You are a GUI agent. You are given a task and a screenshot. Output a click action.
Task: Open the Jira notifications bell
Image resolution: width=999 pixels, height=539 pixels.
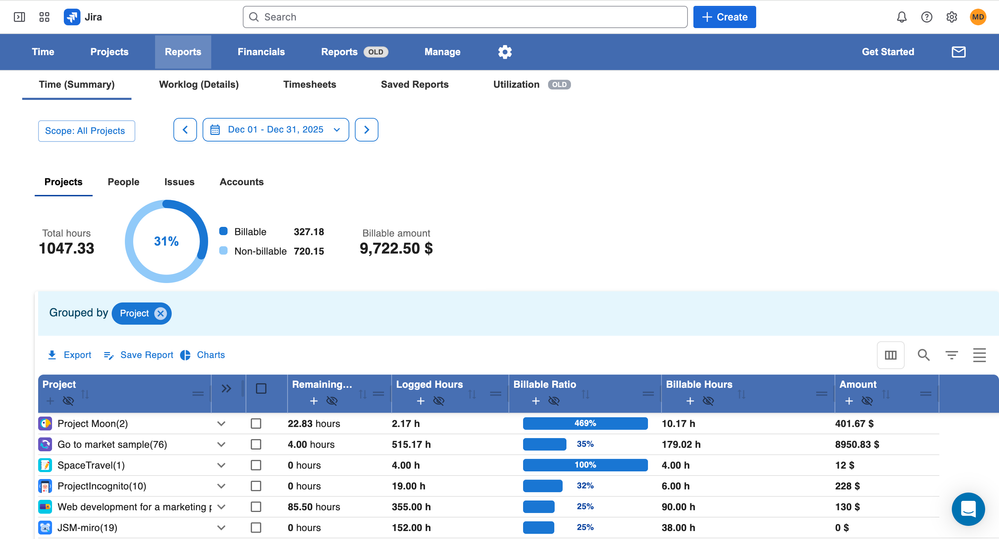click(901, 17)
